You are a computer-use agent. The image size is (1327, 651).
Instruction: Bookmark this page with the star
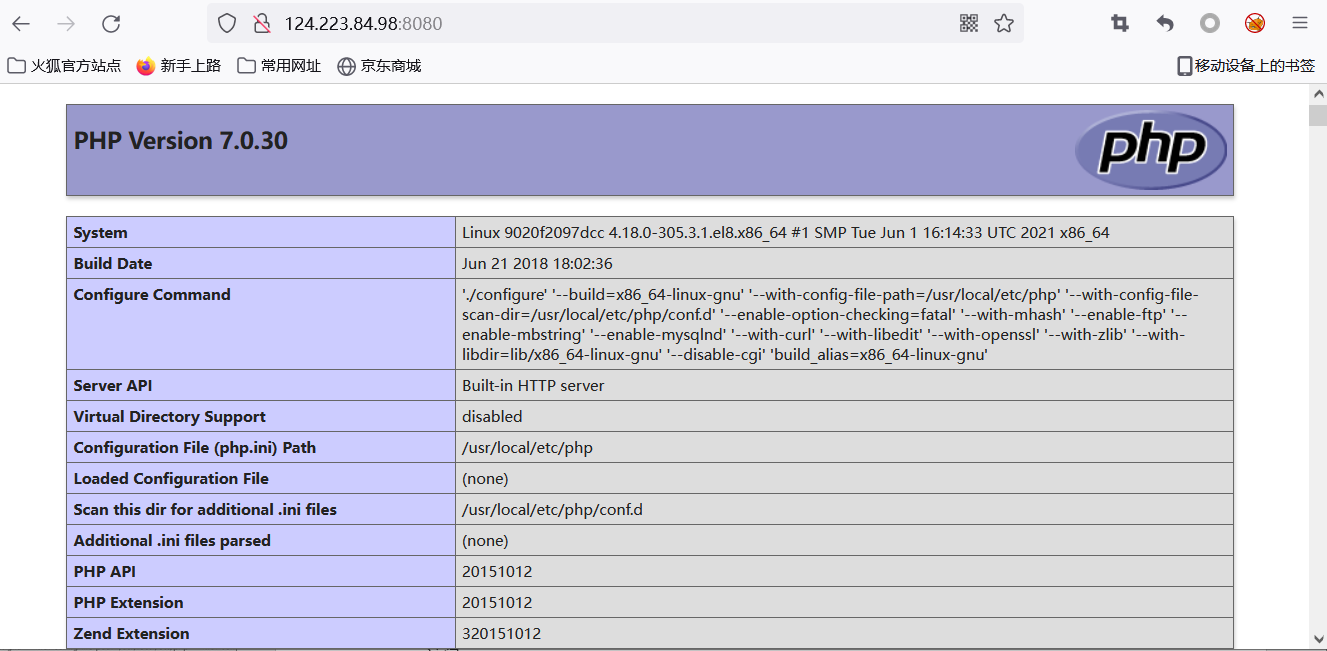point(1004,23)
